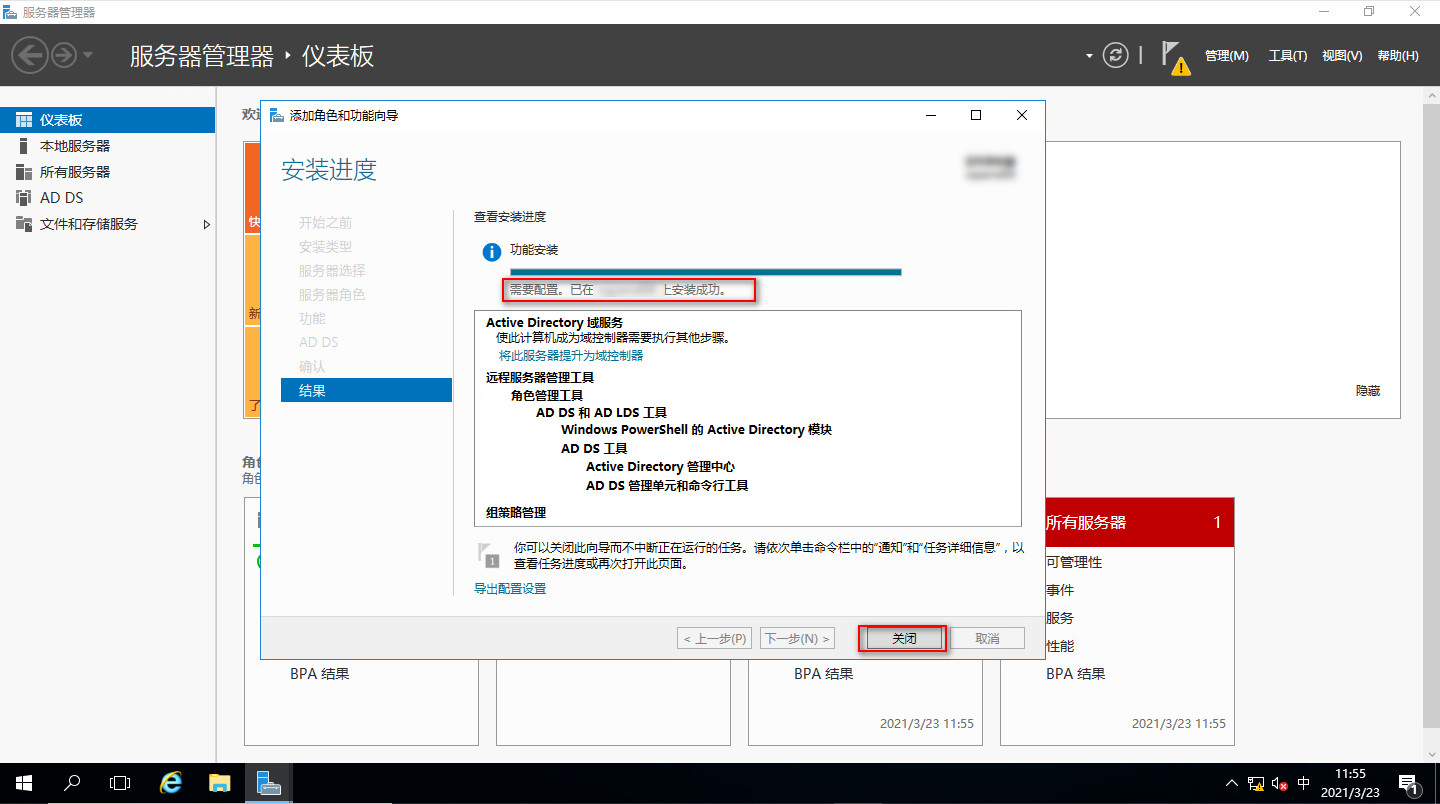
Task: Click Active Directory 域服务 heading in results
Action: click(x=554, y=322)
